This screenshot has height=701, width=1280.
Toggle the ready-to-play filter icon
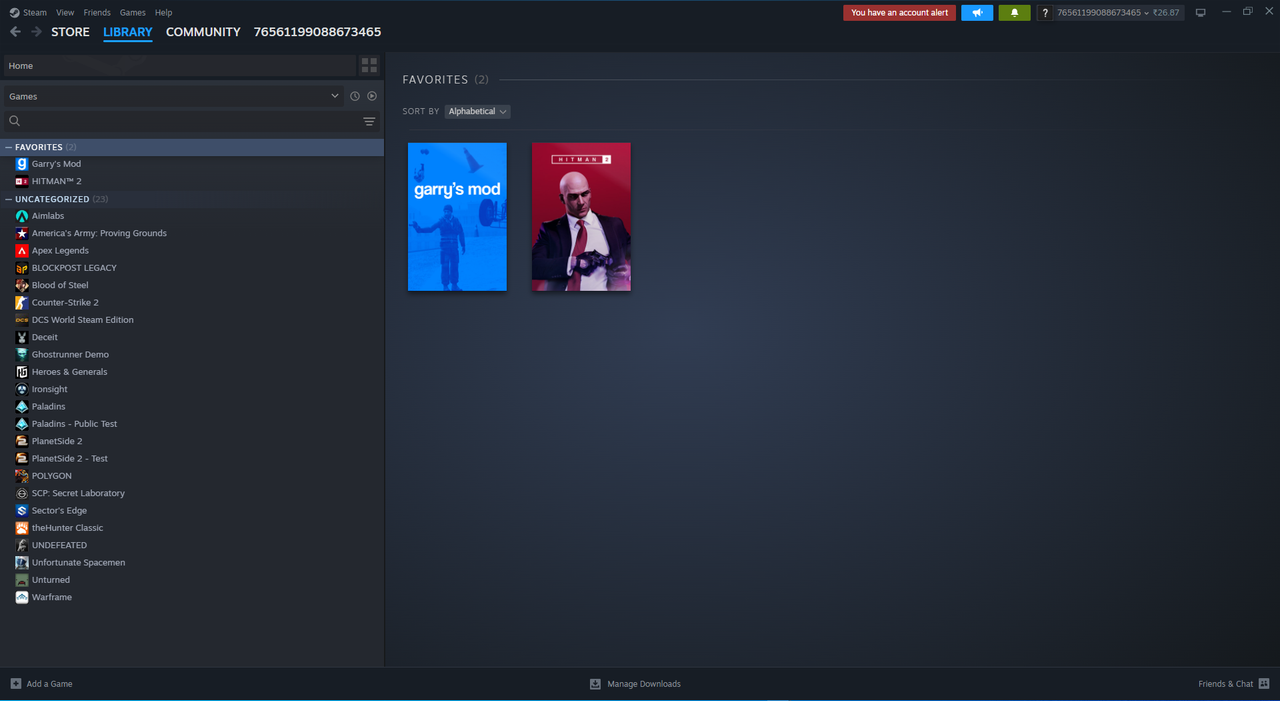[372, 96]
